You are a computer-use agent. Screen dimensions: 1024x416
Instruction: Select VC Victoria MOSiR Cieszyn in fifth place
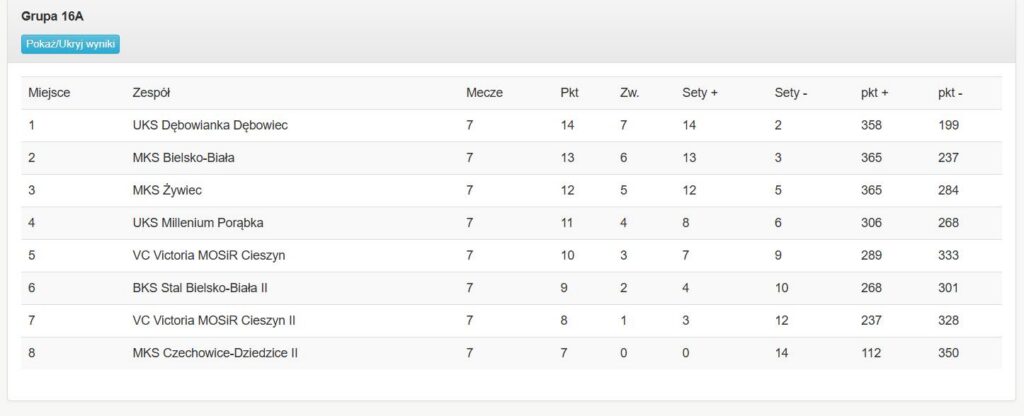[x=209, y=255]
